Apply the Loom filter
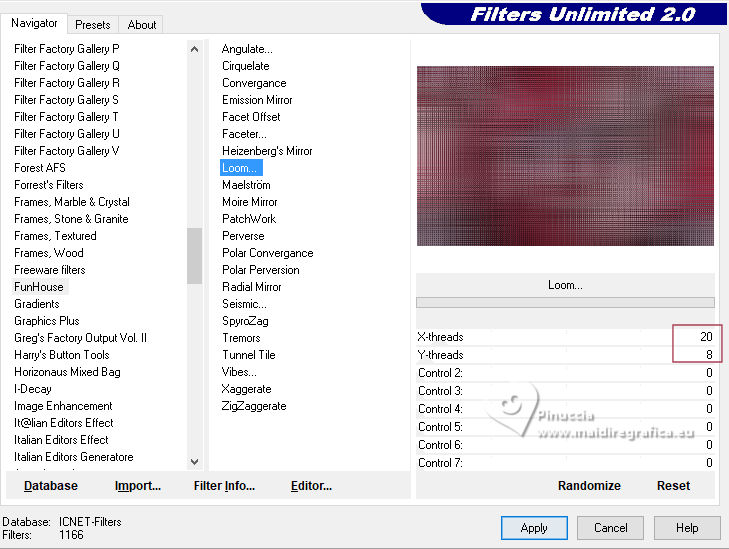This screenshot has height=549, width=729. (x=534, y=528)
